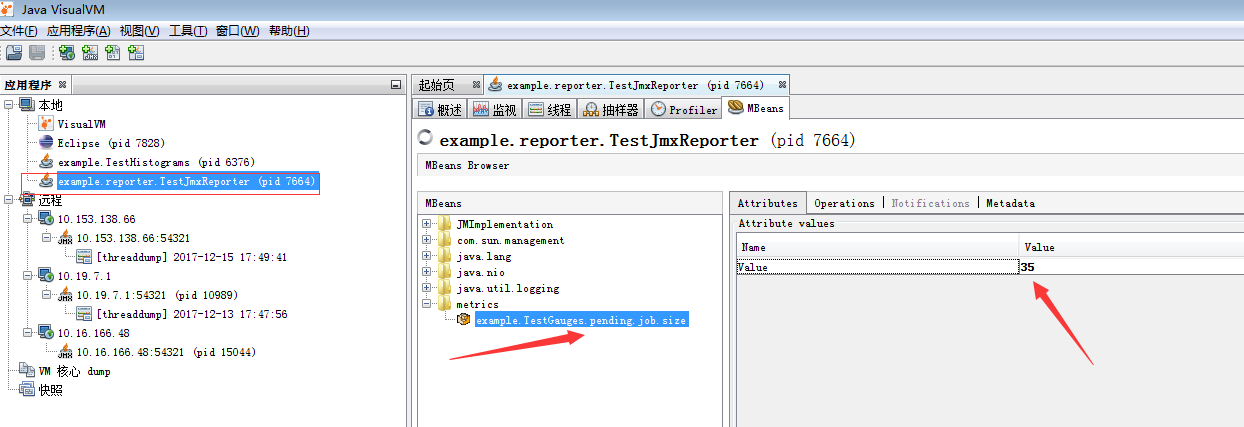Open the 视图(V) menu
This screenshot has height=427, width=1244.
(x=139, y=31)
